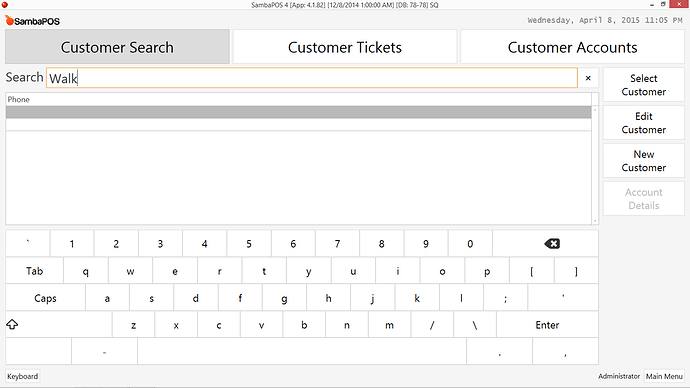The height and width of the screenshot is (388, 690).
Task: Tap the l key on the keyboard
Action: point(461,298)
